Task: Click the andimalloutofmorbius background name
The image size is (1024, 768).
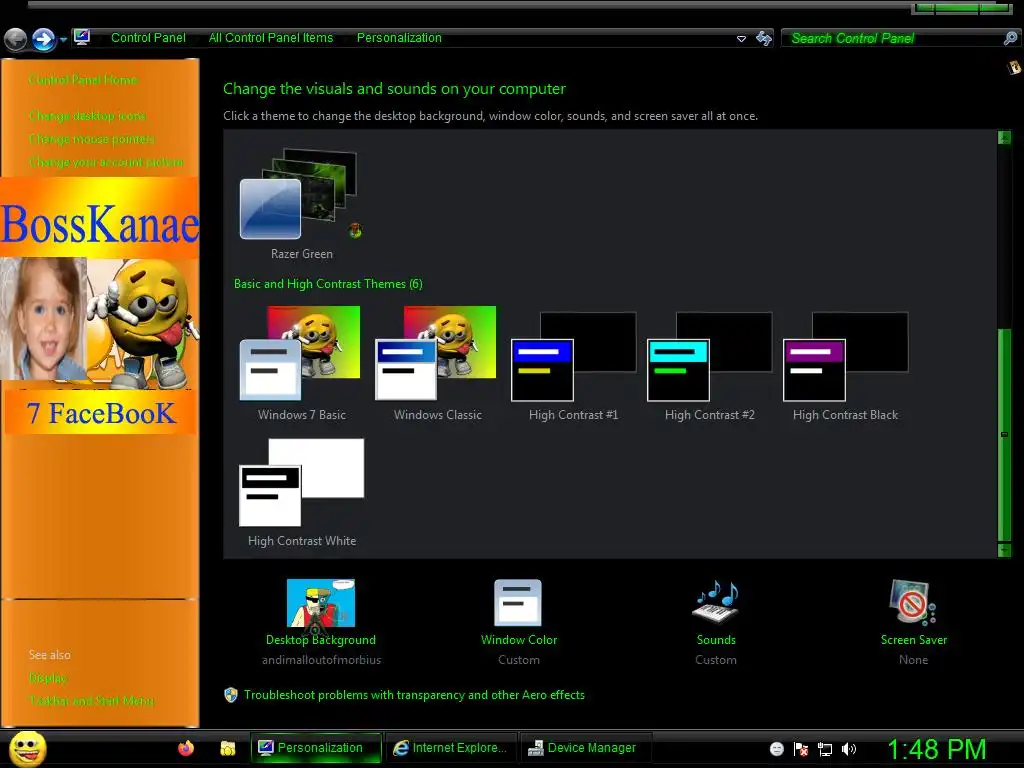Action: (321, 660)
